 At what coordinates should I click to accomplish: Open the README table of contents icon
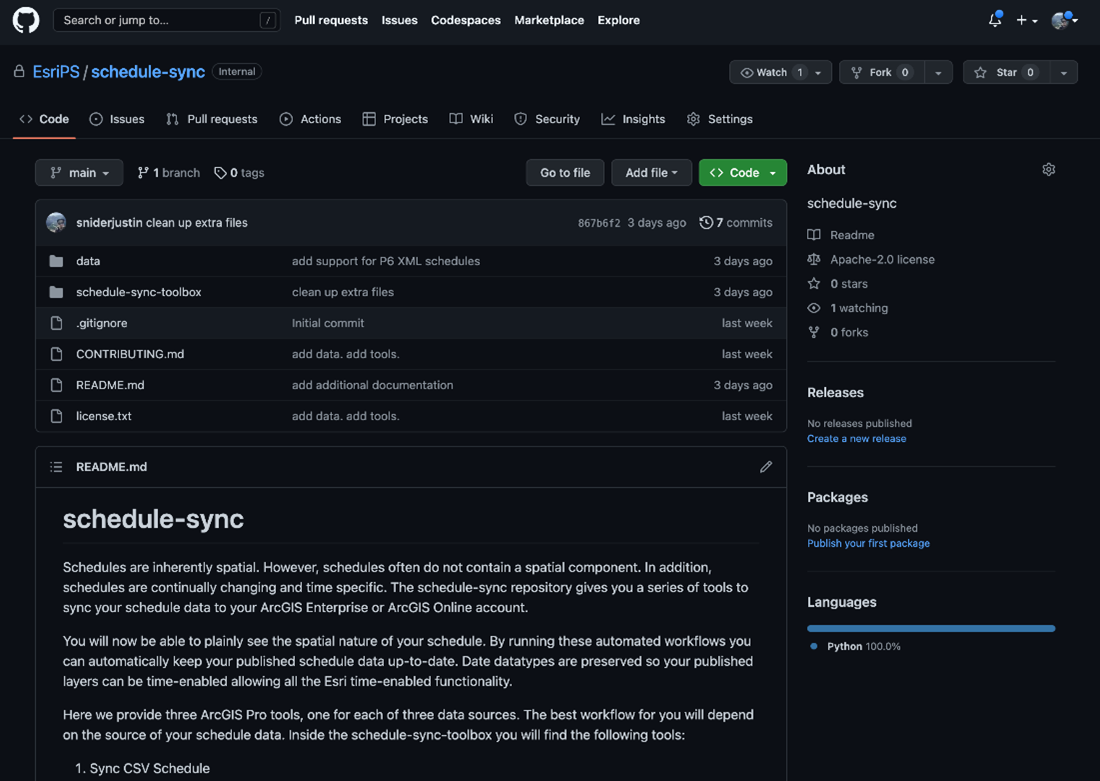click(56, 466)
